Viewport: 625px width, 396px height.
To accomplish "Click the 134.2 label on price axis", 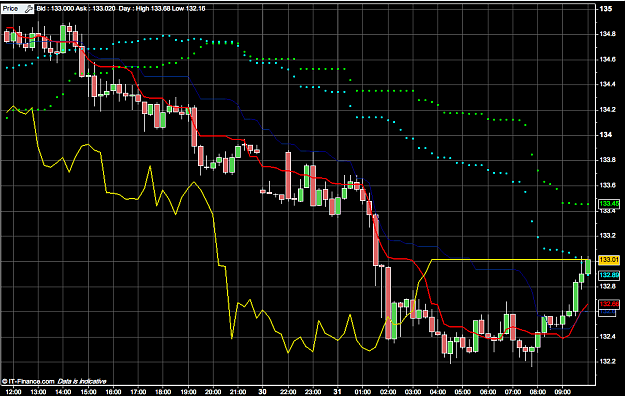I will pyautogui.click(x=607, y=110).
